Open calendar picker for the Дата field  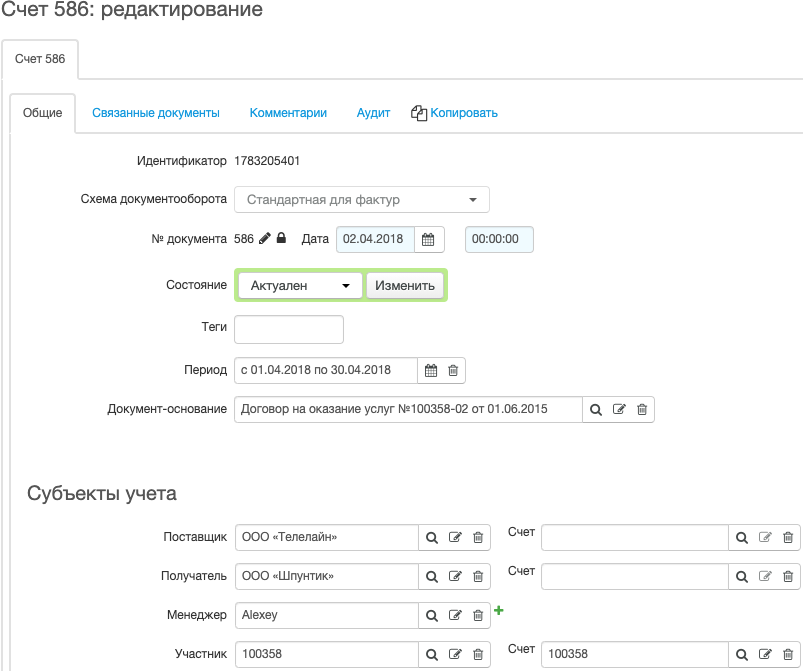coord(429,239)
